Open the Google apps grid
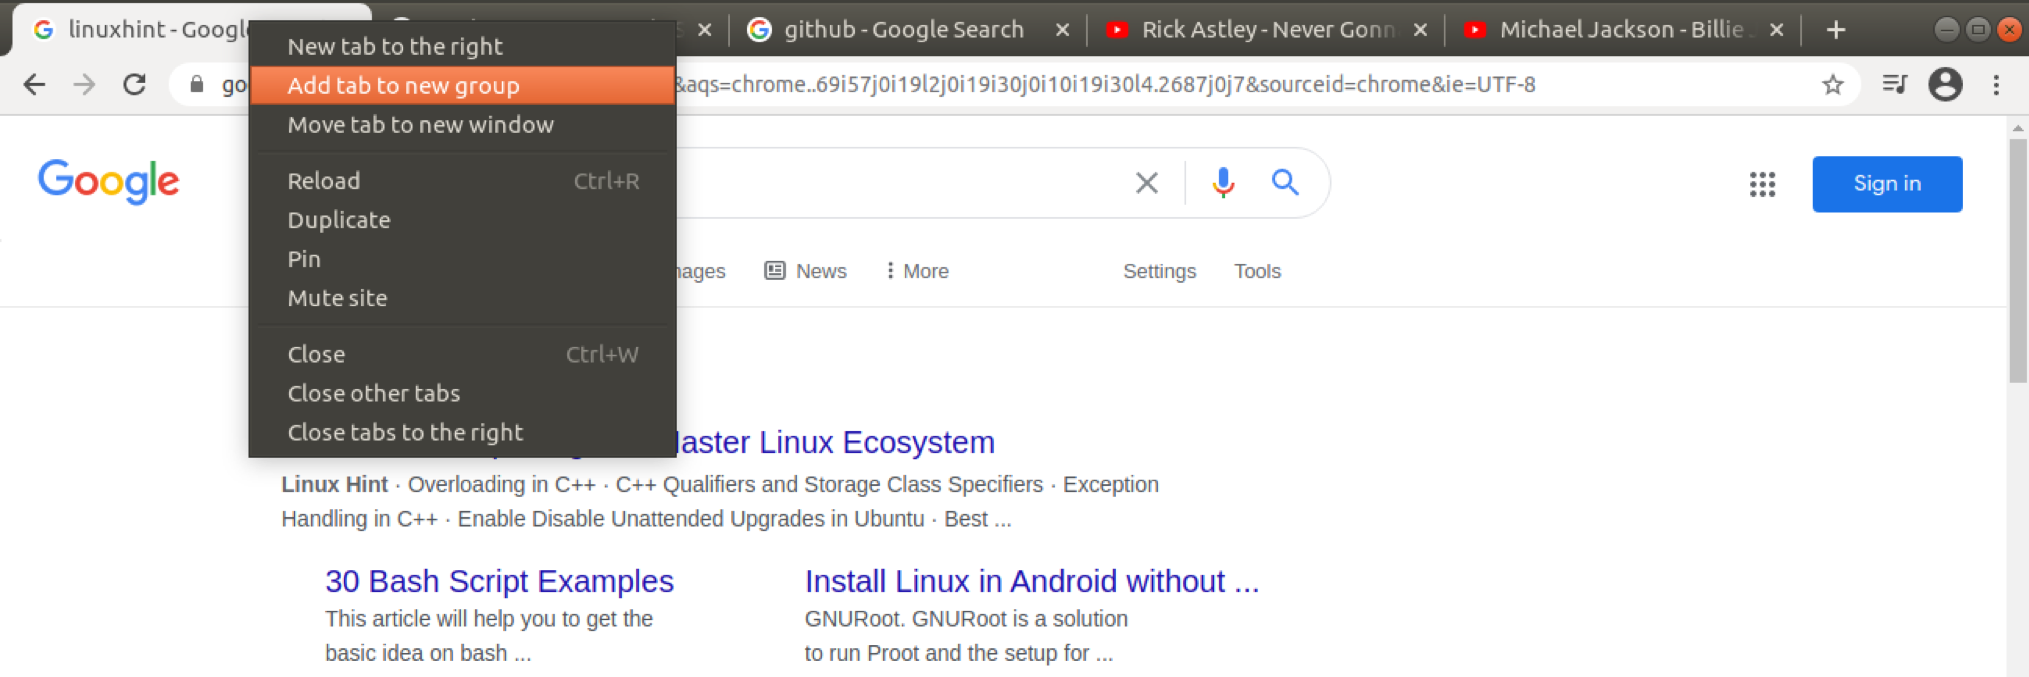The height and width of the screenshot is (677, 2029). pyautogui.click(x=1762, y=184)
